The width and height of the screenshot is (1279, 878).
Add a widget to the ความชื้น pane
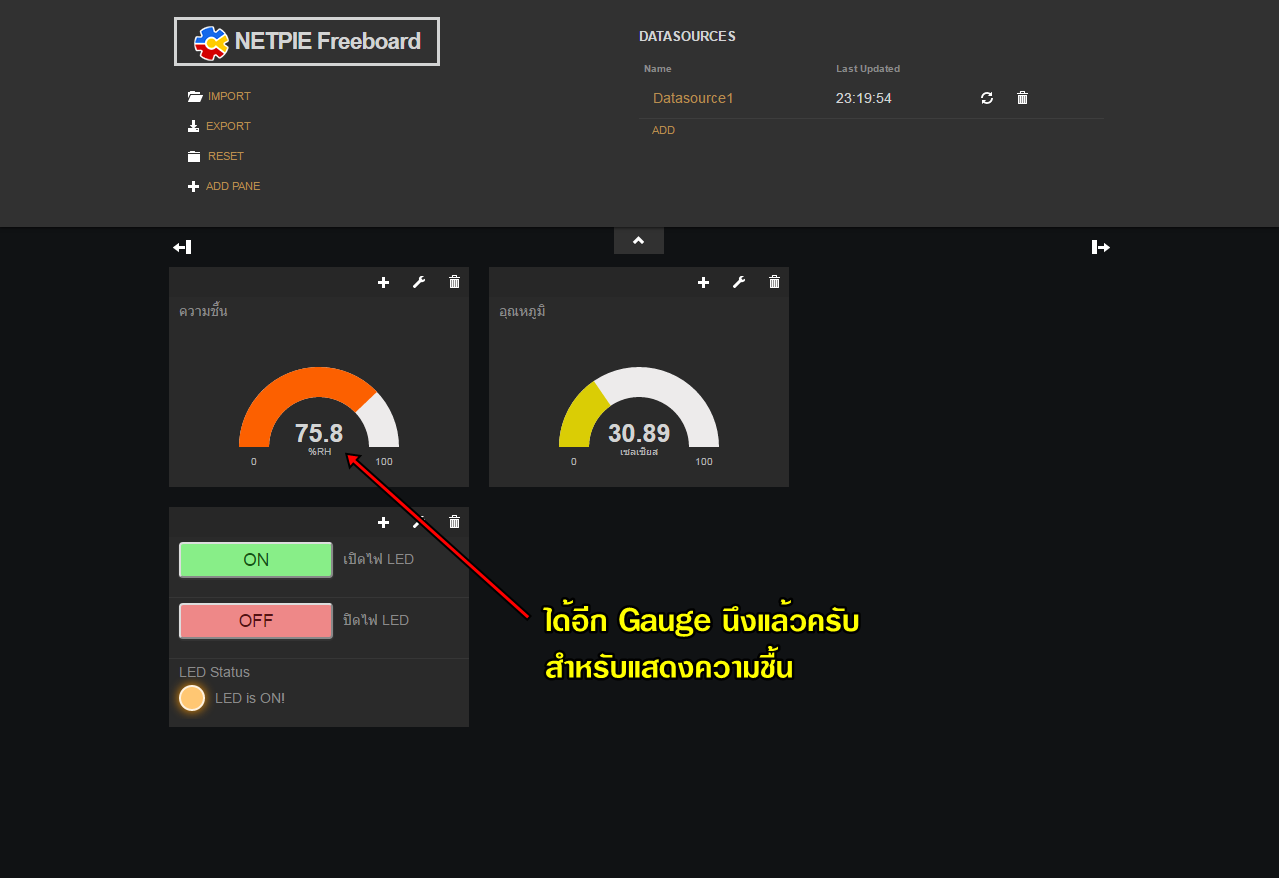383,282
